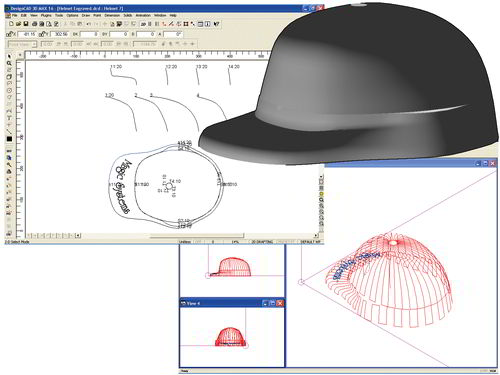Viewport: 500px width, 375px height.
Task: Open the File menu
Action: coord(15,15)
